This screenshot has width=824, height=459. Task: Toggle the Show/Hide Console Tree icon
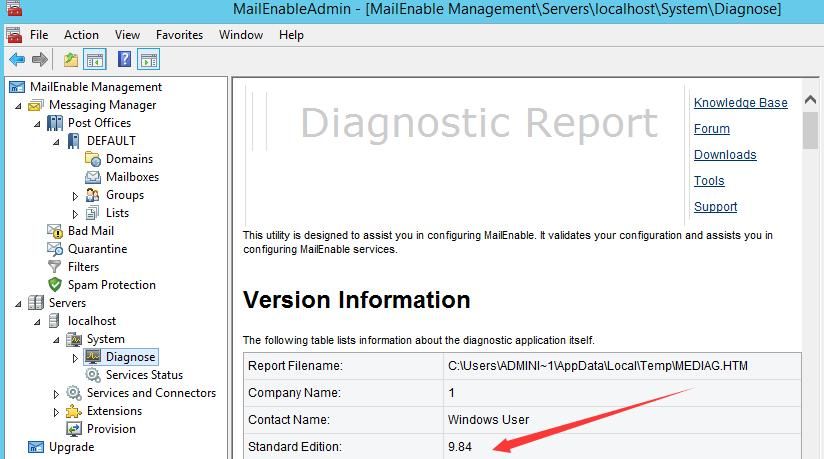95,59
